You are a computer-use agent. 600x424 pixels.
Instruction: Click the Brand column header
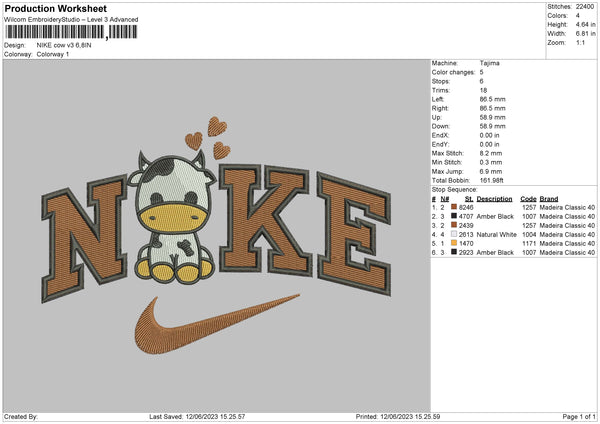click(549, 199)
